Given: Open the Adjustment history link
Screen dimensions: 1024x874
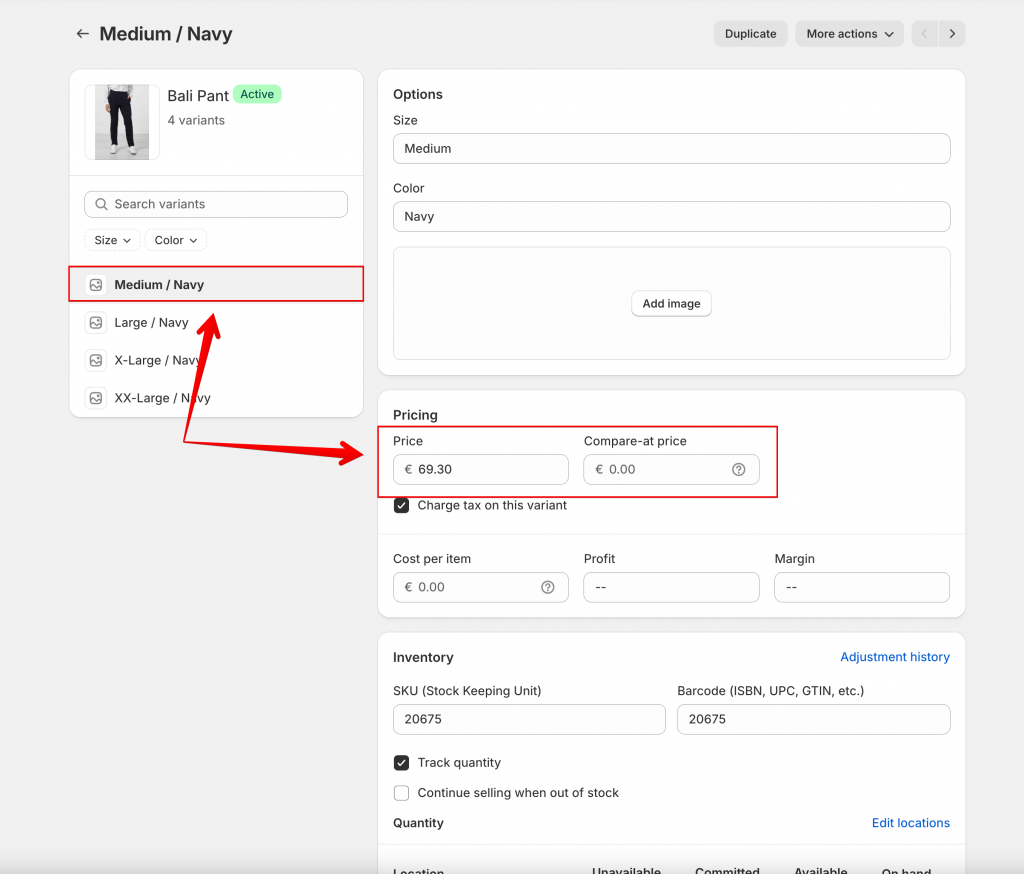Looking at the screenshot, I should tap(895, 657).
